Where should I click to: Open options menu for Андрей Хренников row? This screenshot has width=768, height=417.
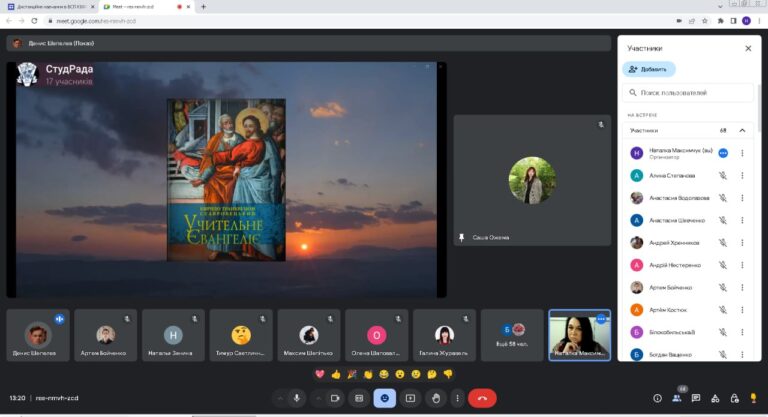coord(743,243)
